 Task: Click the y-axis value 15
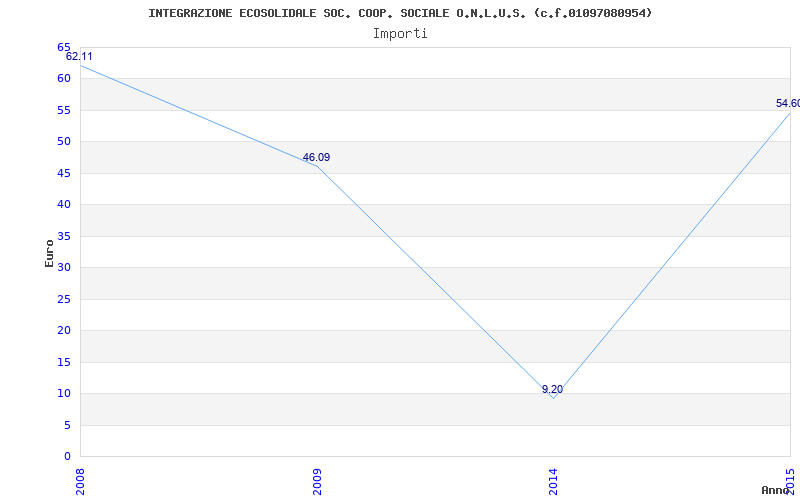(64, 362)
